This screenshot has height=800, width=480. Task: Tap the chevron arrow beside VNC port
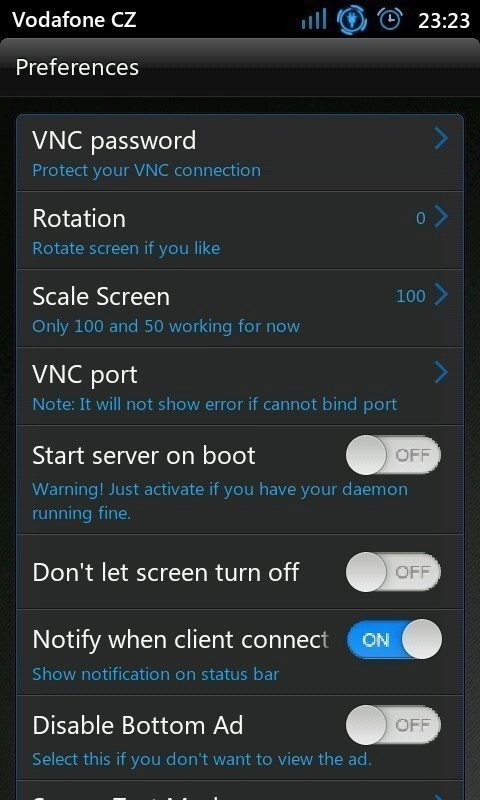441,373
